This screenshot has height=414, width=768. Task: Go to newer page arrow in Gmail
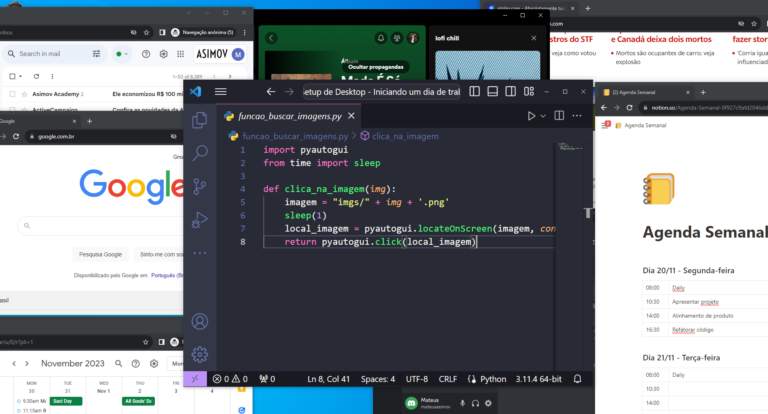point(214,76)
